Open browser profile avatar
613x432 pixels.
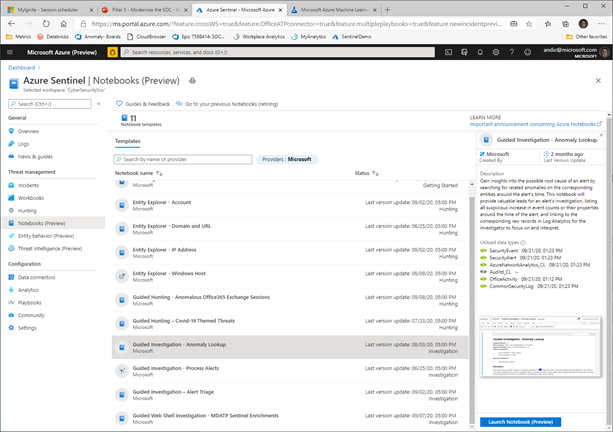(583, 24)
